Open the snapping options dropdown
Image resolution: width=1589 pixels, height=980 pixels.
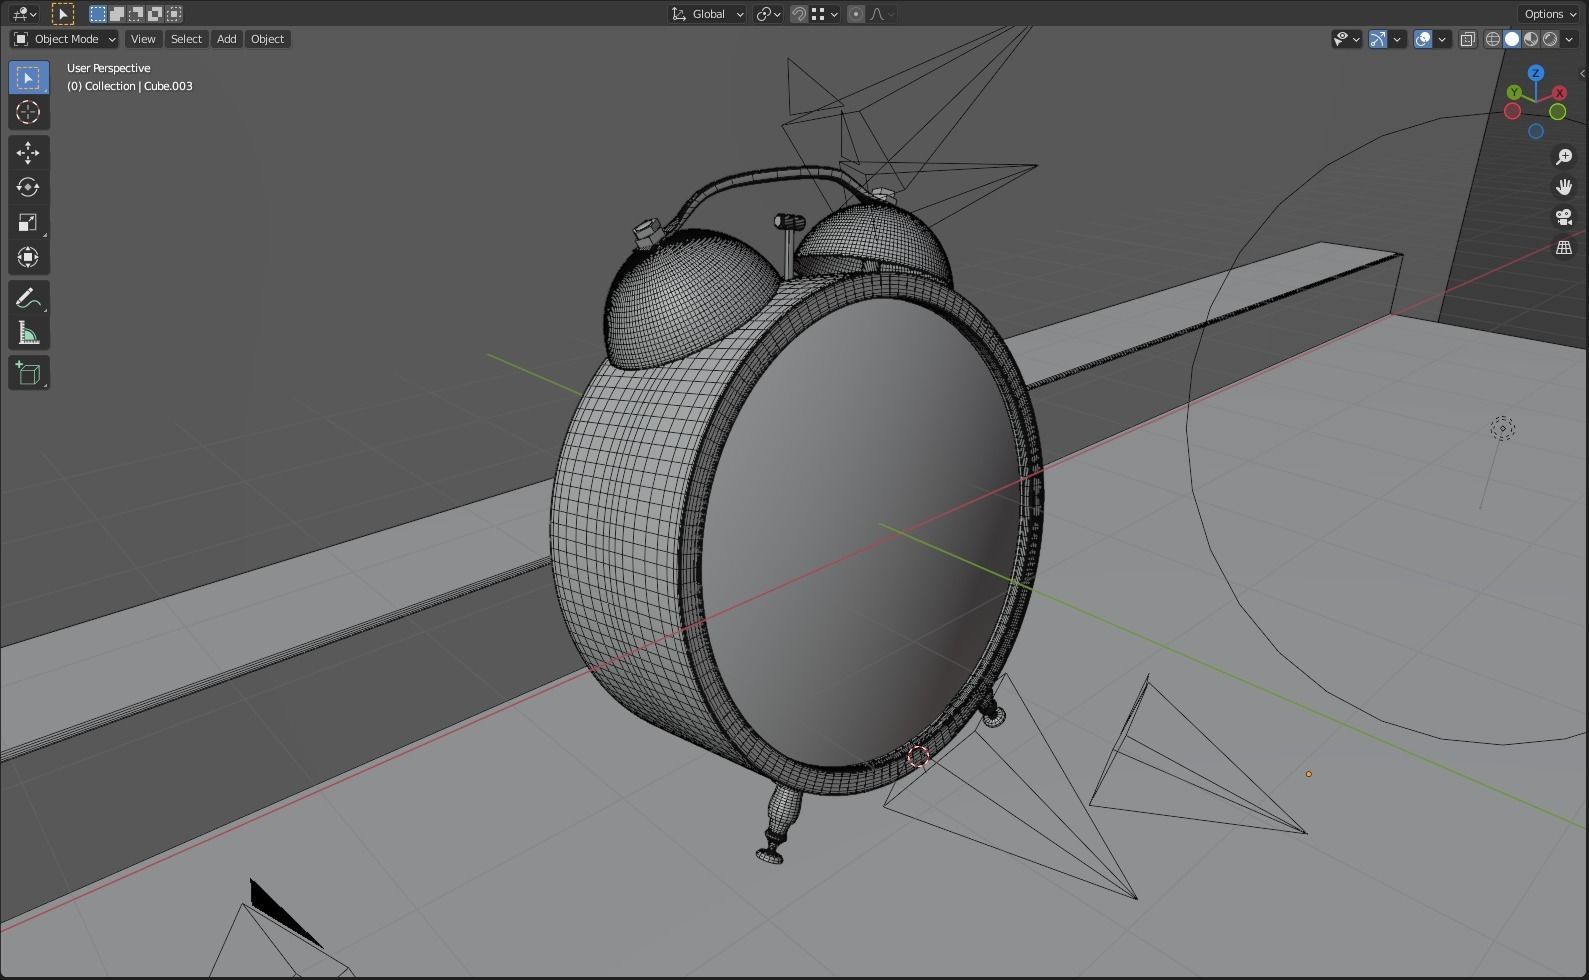coord(825,14)
